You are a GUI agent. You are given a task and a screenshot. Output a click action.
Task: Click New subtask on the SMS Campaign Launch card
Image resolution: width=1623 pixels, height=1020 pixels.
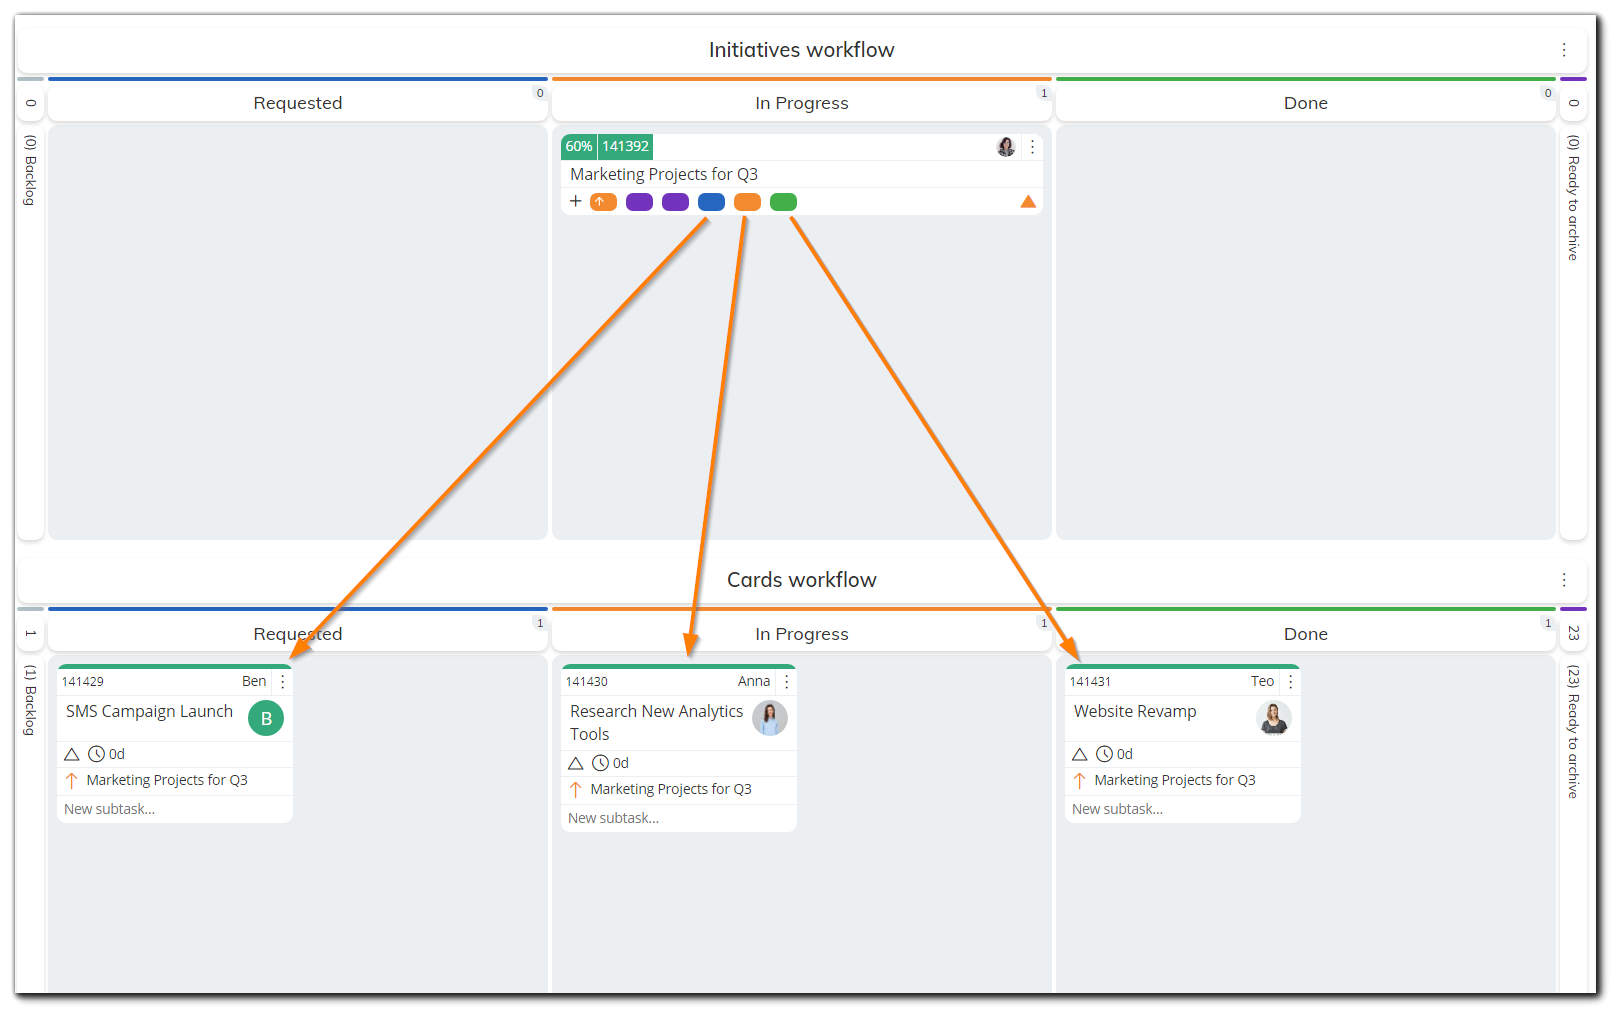pyautogui.click(x=109, y=808)
